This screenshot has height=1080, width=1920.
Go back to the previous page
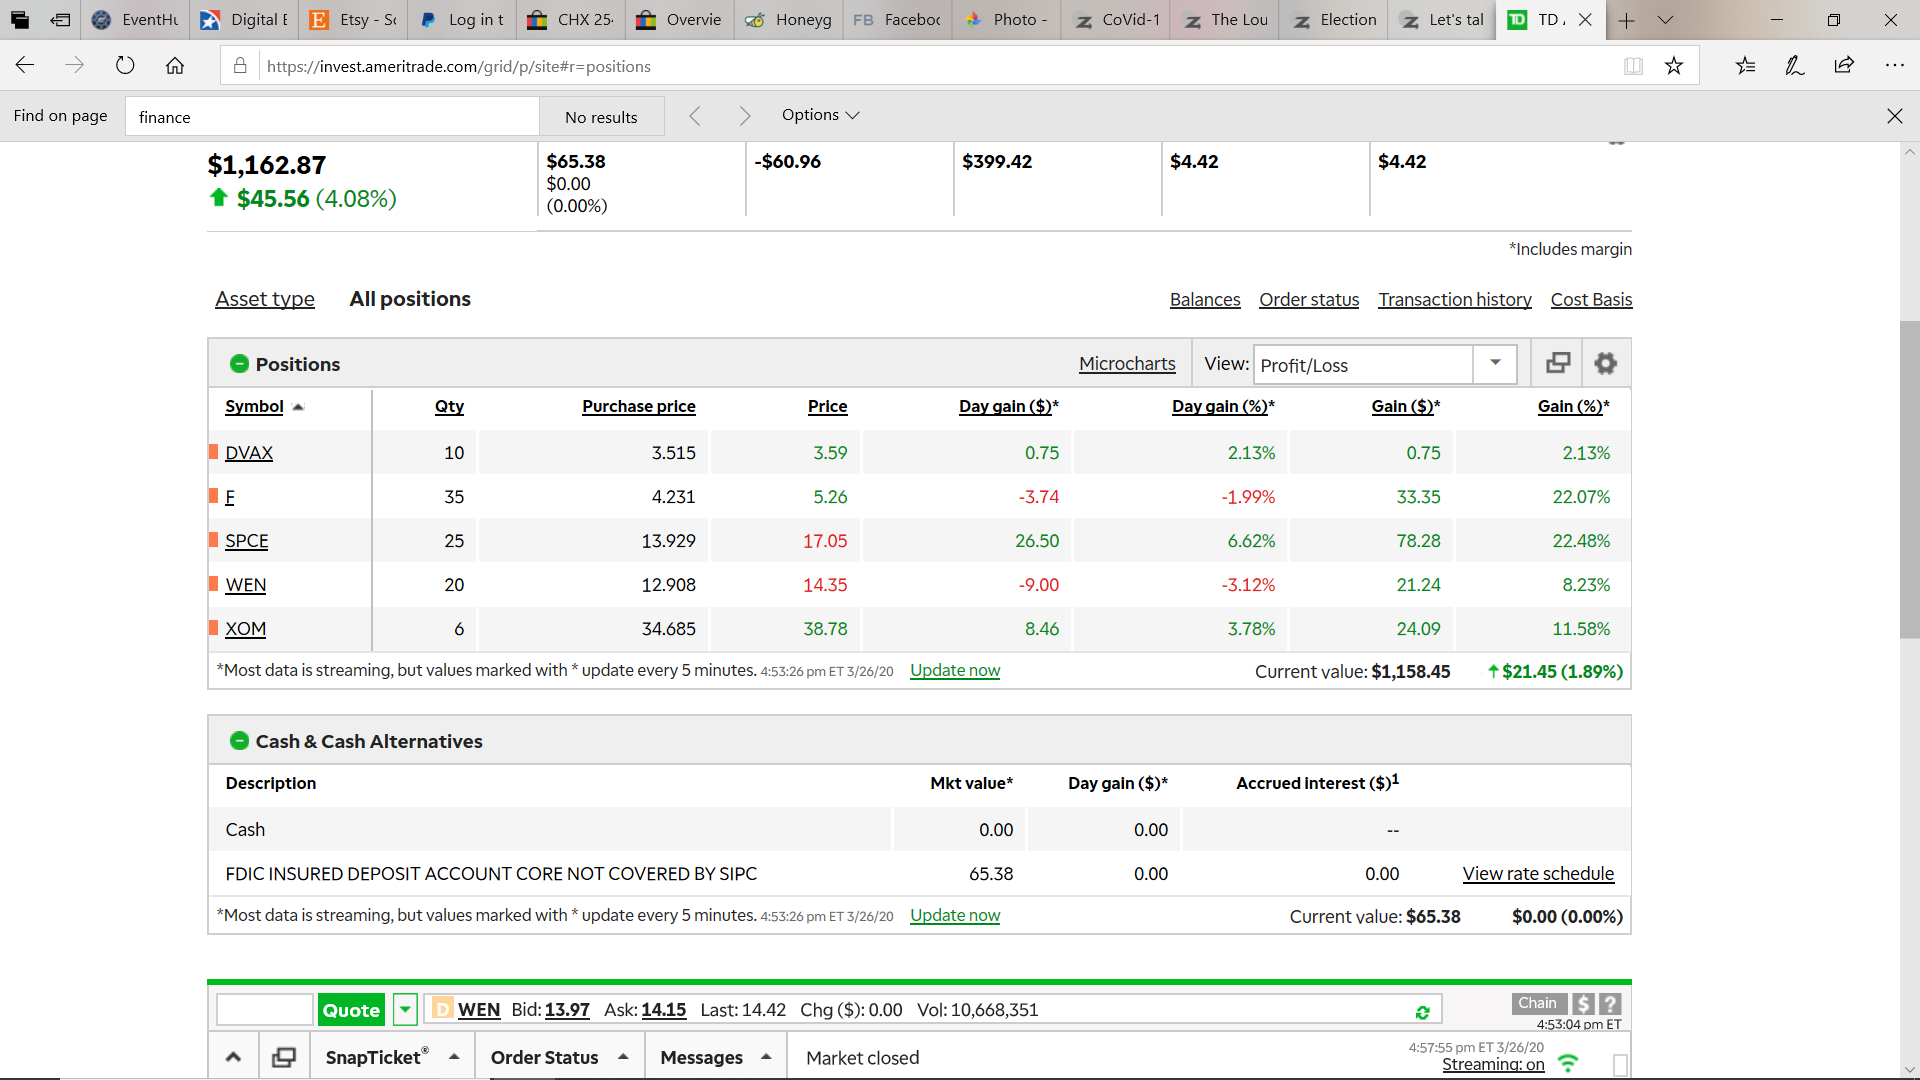click(x=25, y=66)
